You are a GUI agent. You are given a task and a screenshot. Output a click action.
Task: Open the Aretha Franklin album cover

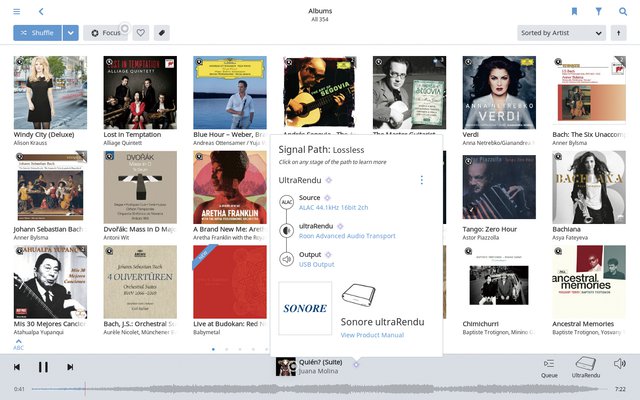(x=230, y=187)
